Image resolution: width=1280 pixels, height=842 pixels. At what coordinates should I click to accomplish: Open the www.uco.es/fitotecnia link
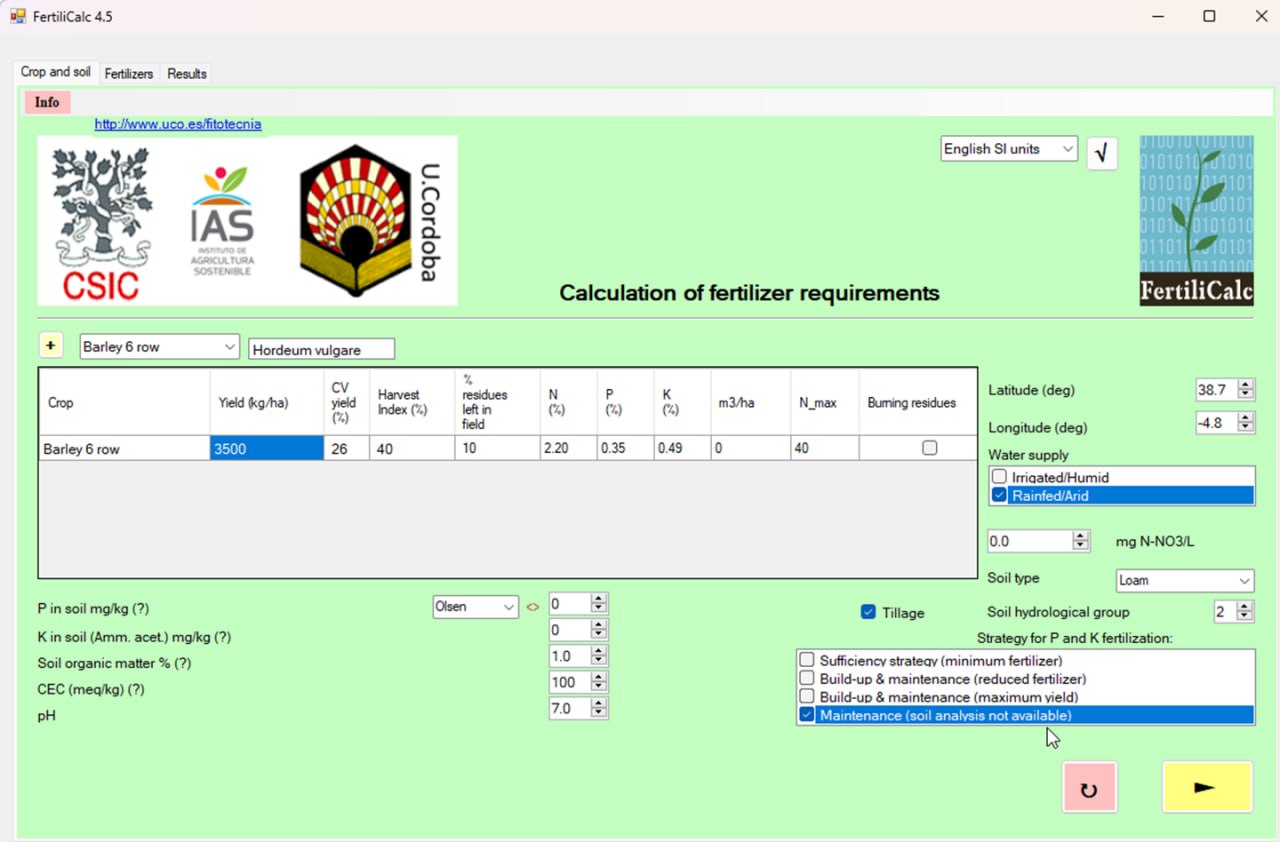(x=178, y=124)
